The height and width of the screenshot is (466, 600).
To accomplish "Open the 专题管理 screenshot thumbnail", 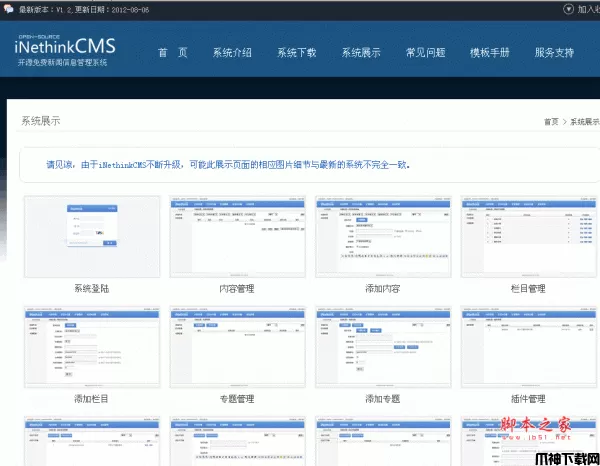I will [x=238, y=347].
